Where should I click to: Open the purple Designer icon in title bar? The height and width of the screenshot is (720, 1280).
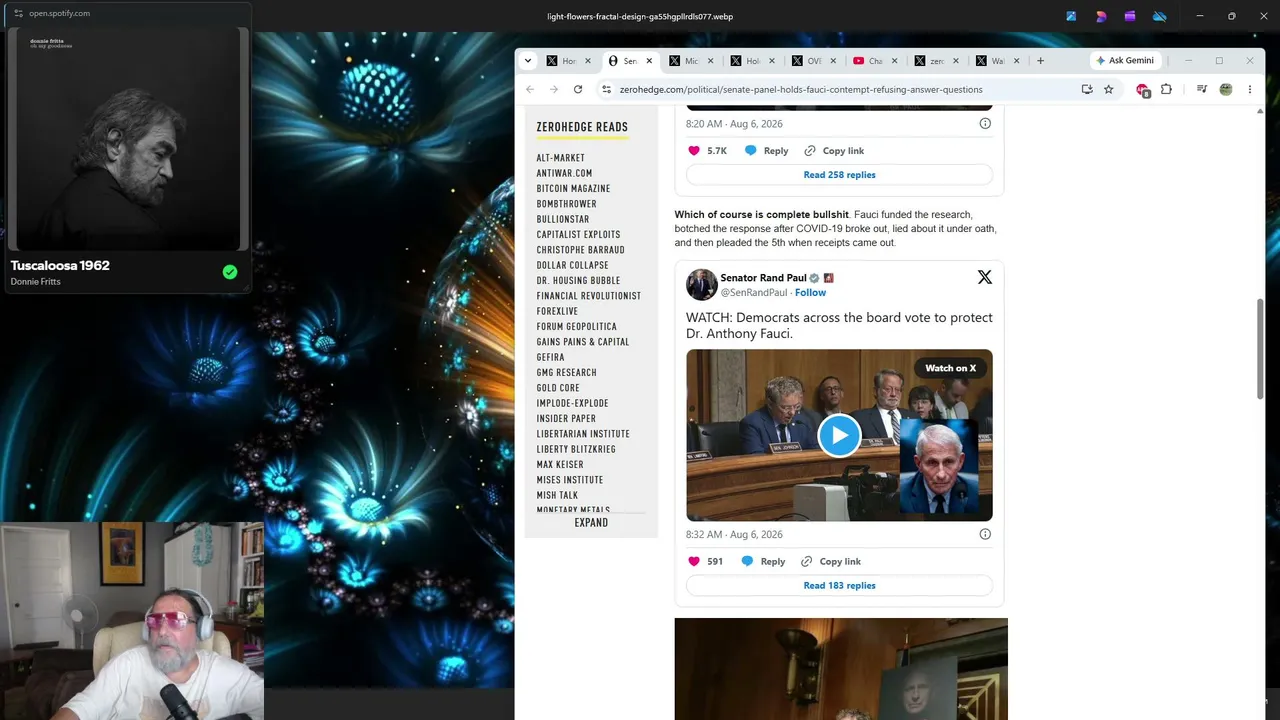(x=1101, y=16)
